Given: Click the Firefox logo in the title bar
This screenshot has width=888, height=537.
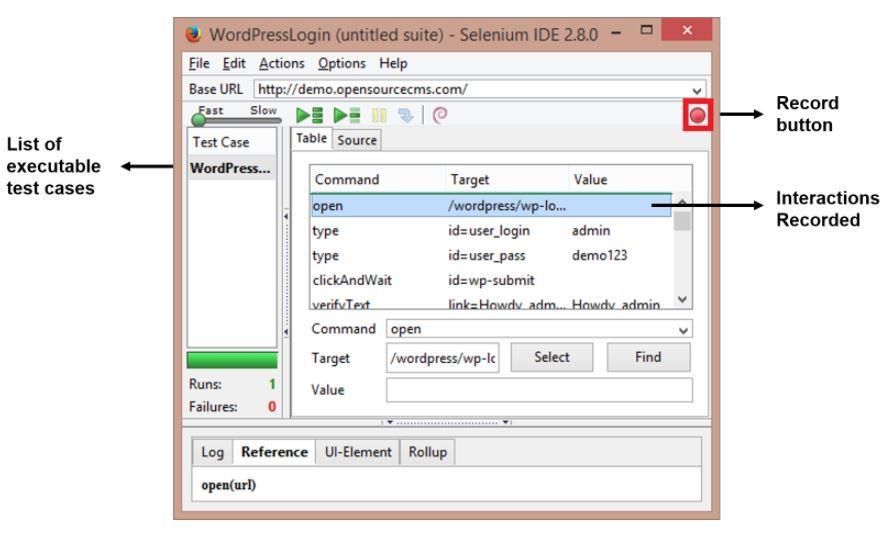Looking at the screenshot, I should (x=194, y=34).
